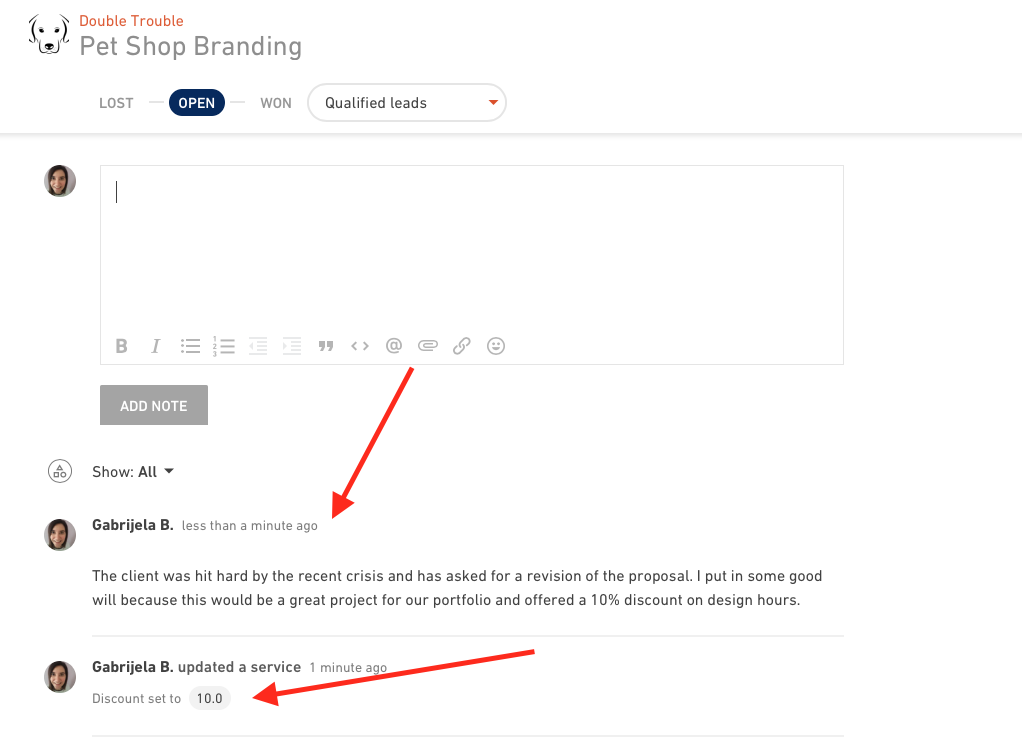Increase indent in the note editor
The image size is (1022, 740).
pyautogui.click(x=292, y=346)
